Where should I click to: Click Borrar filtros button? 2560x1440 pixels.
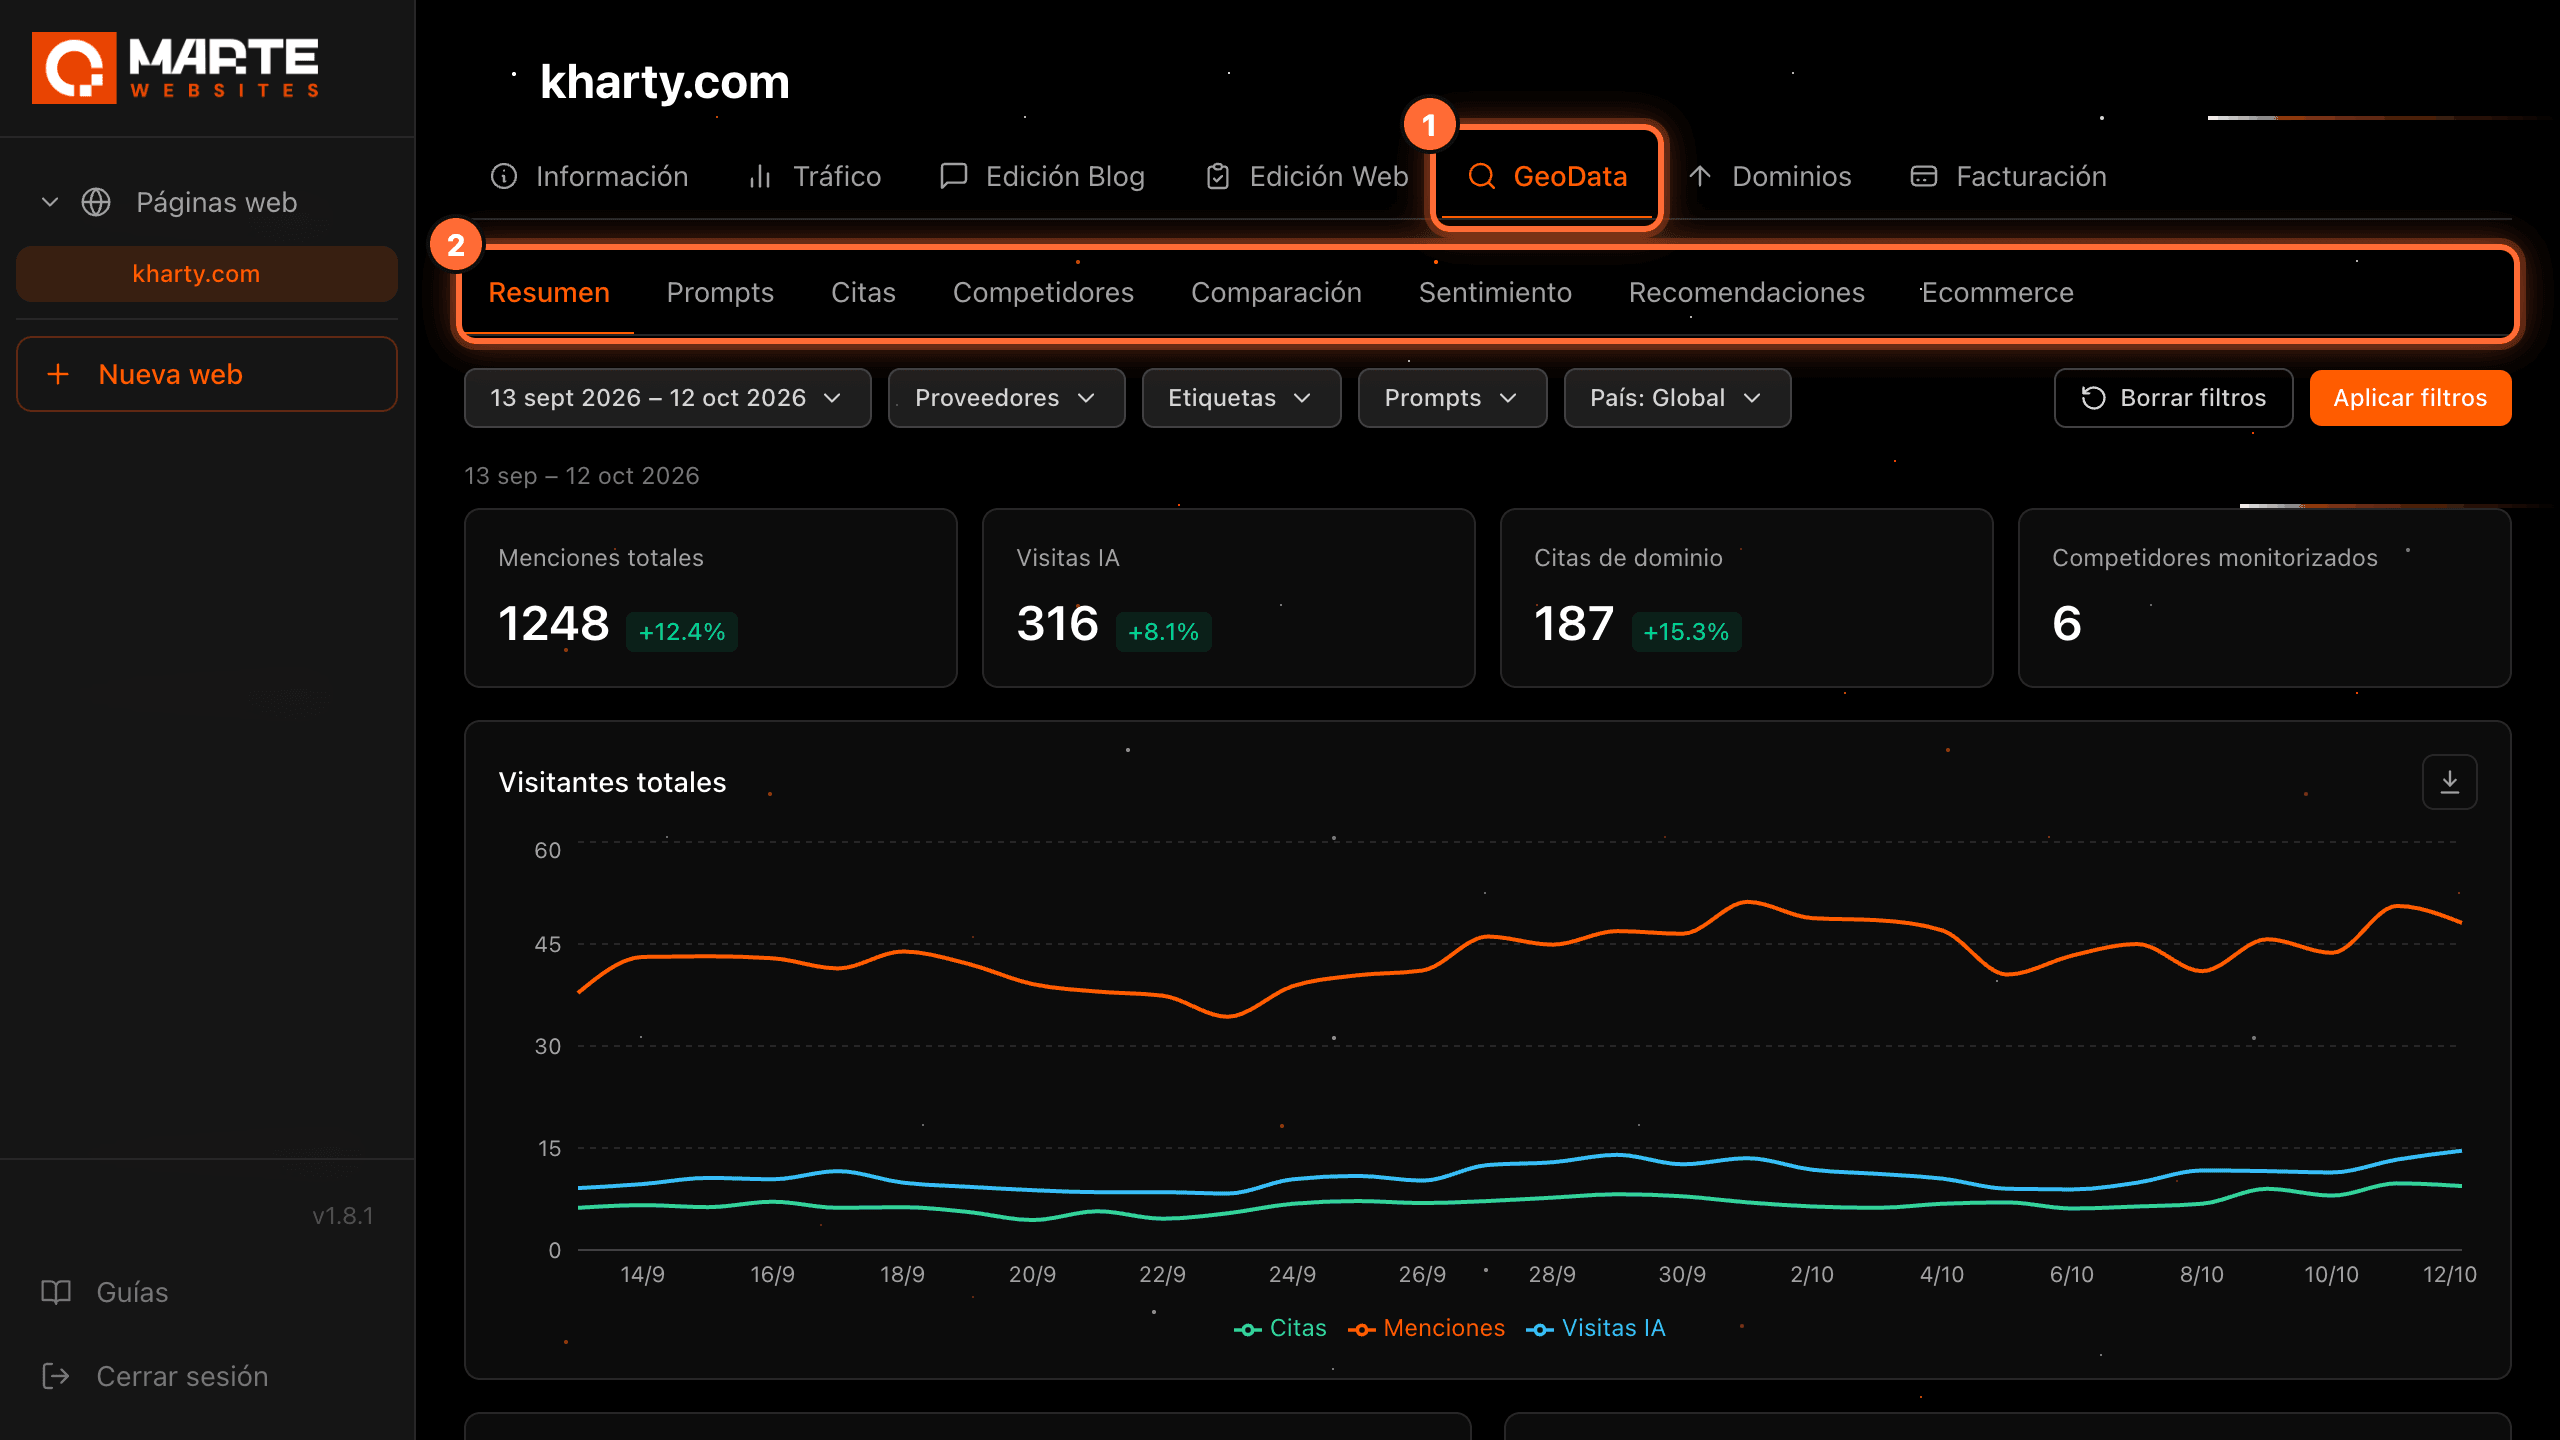[x=2173, y=398]
